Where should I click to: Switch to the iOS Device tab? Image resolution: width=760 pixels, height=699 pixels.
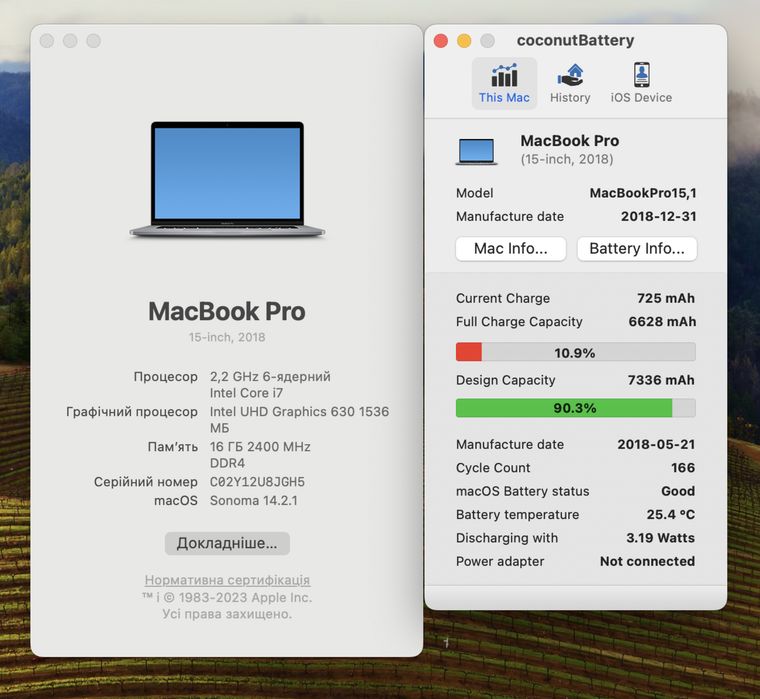tap(641, 83)
